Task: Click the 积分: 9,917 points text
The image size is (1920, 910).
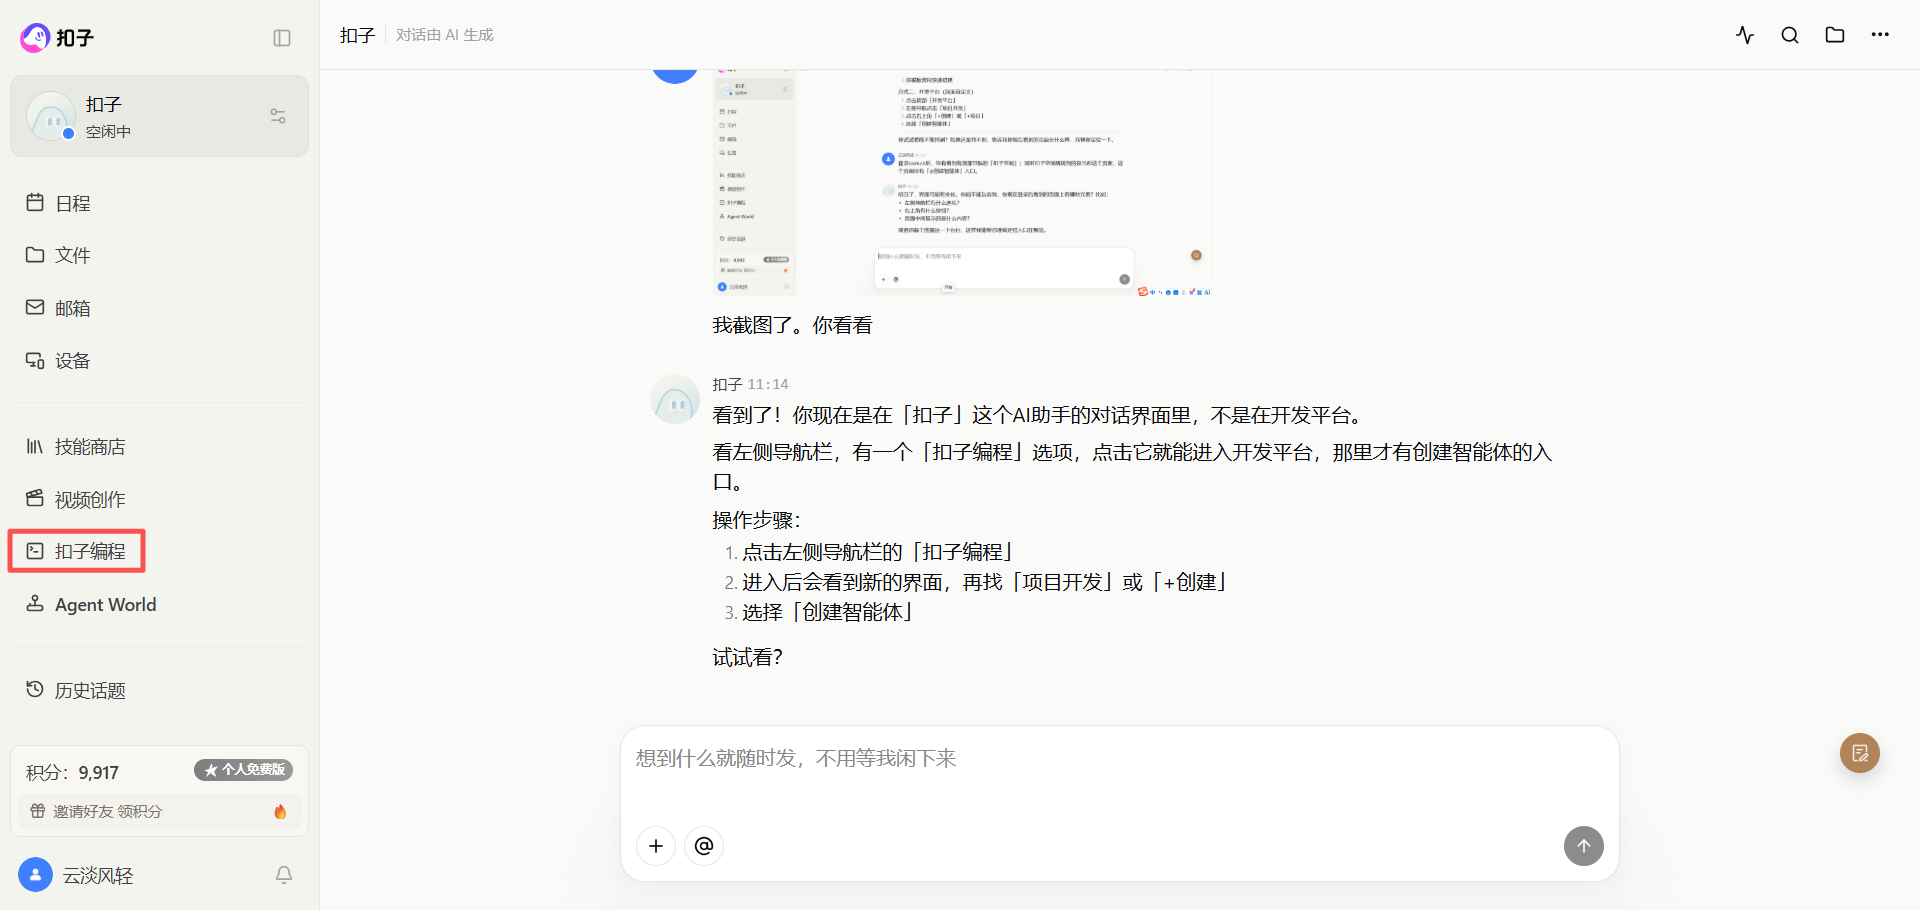Action: pyautogui.click(x=72, y=772)
